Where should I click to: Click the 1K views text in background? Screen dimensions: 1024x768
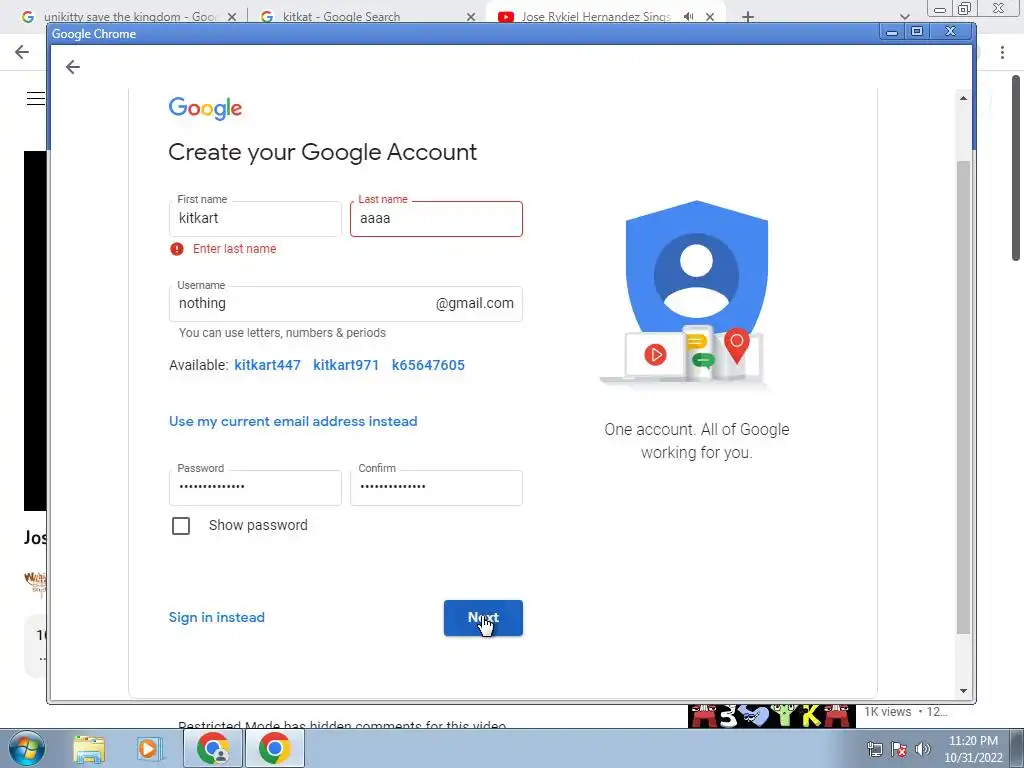tap(888, 712)
